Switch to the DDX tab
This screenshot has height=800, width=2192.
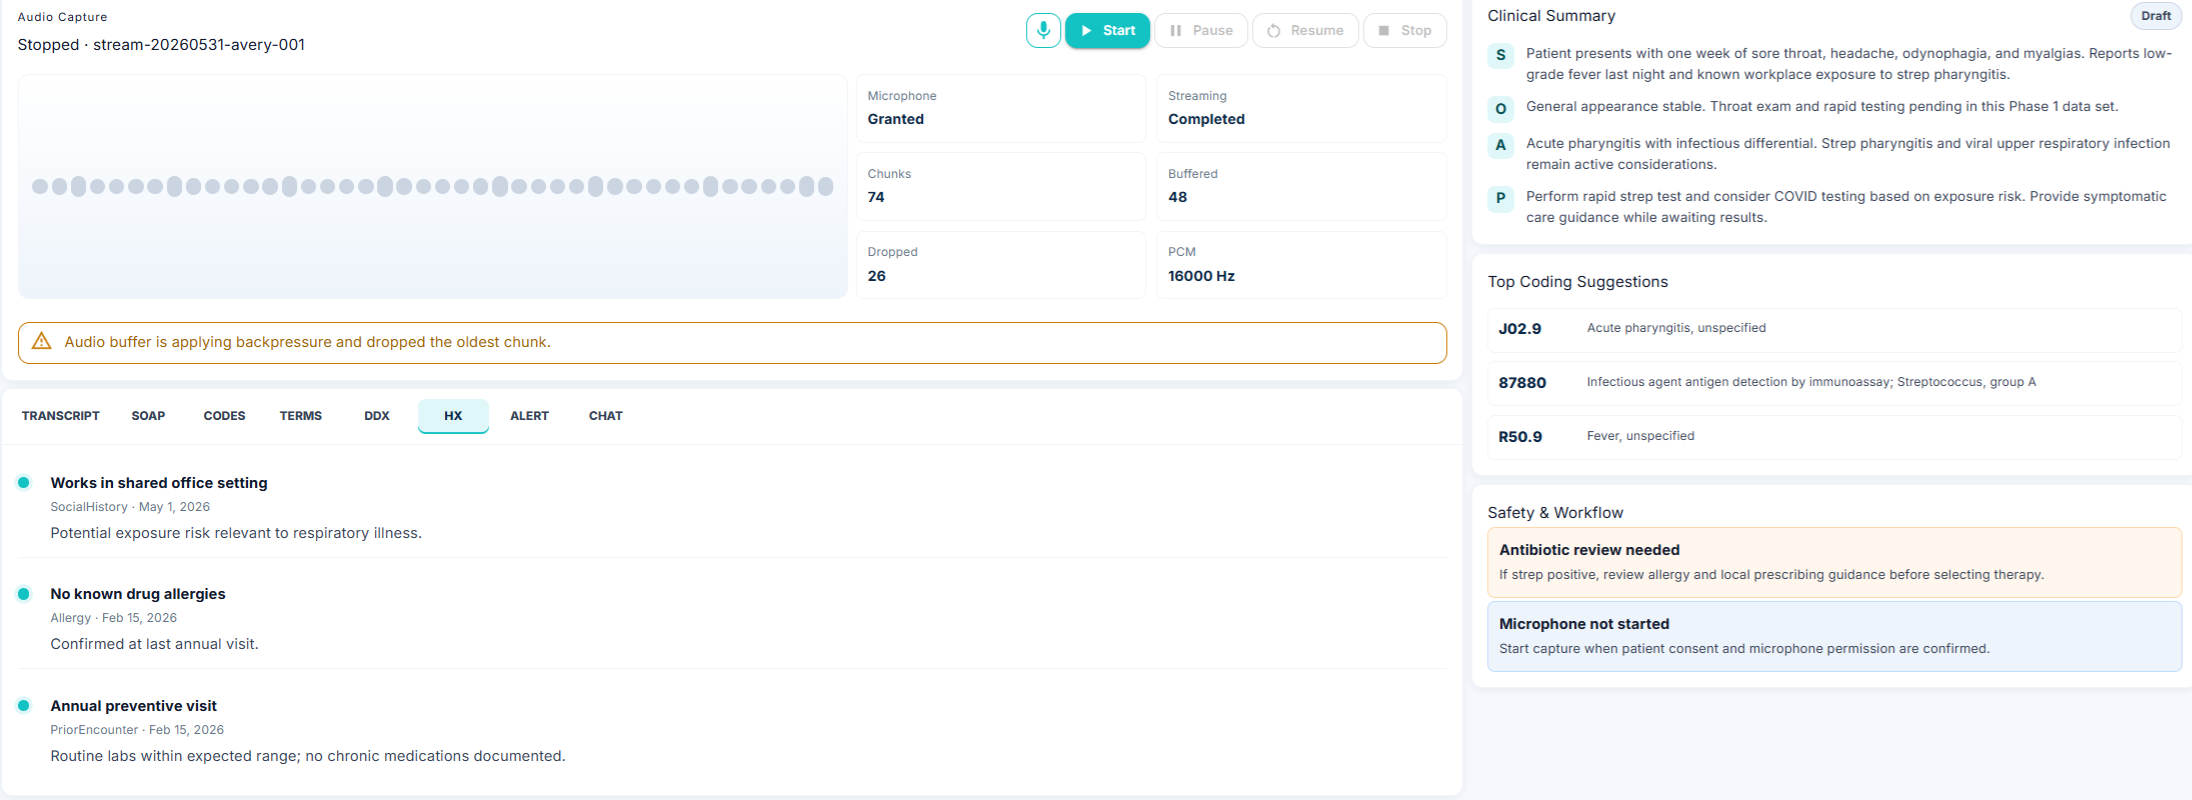click(x=377, y=416)
